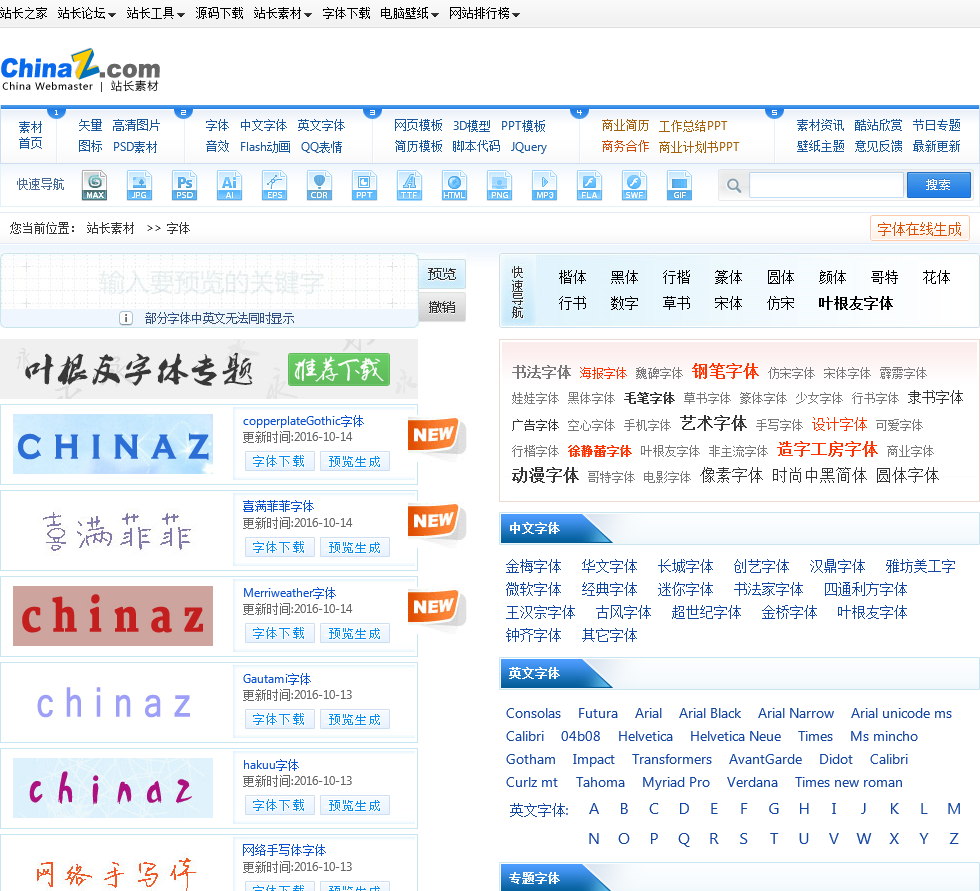
Task: Open the 喜满菲菲字体 title link
Action: pos(278,507)
